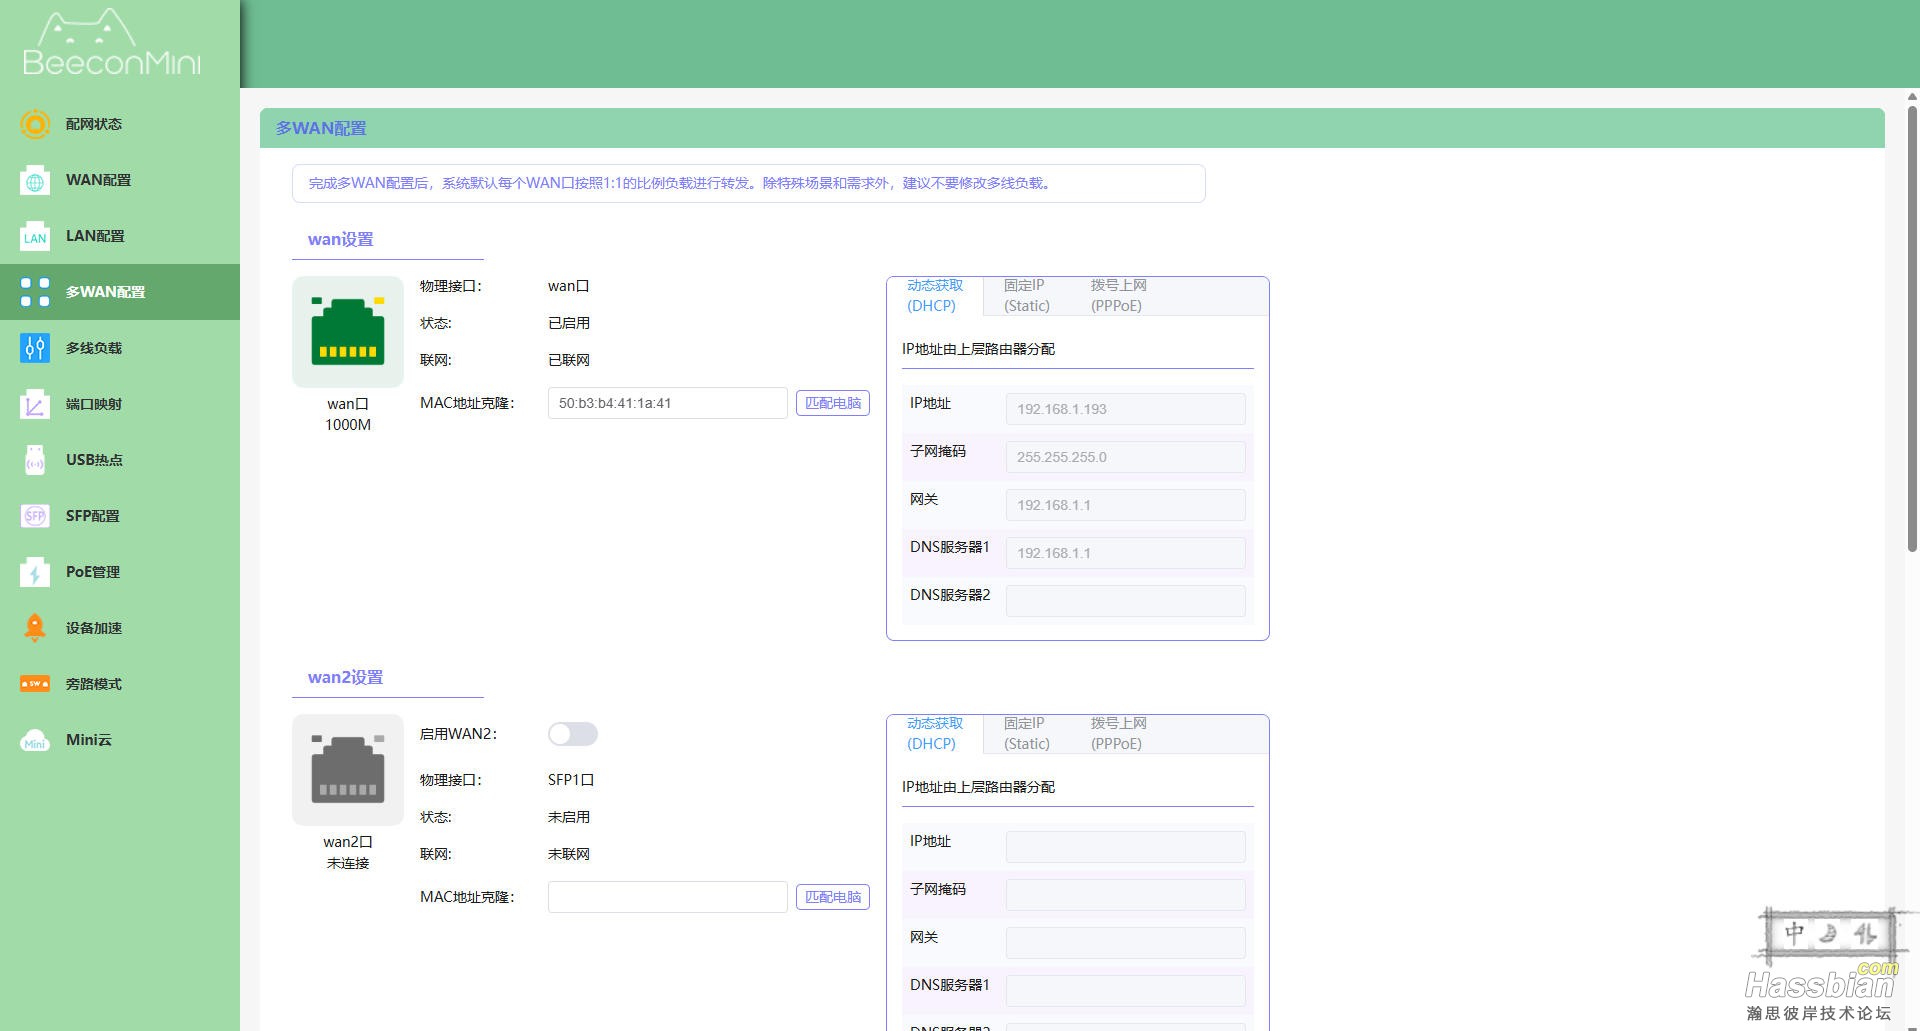Click the WAN配置 globe icon
The width and height of the screenshot is (1920, 1031).
coord(35,180)
